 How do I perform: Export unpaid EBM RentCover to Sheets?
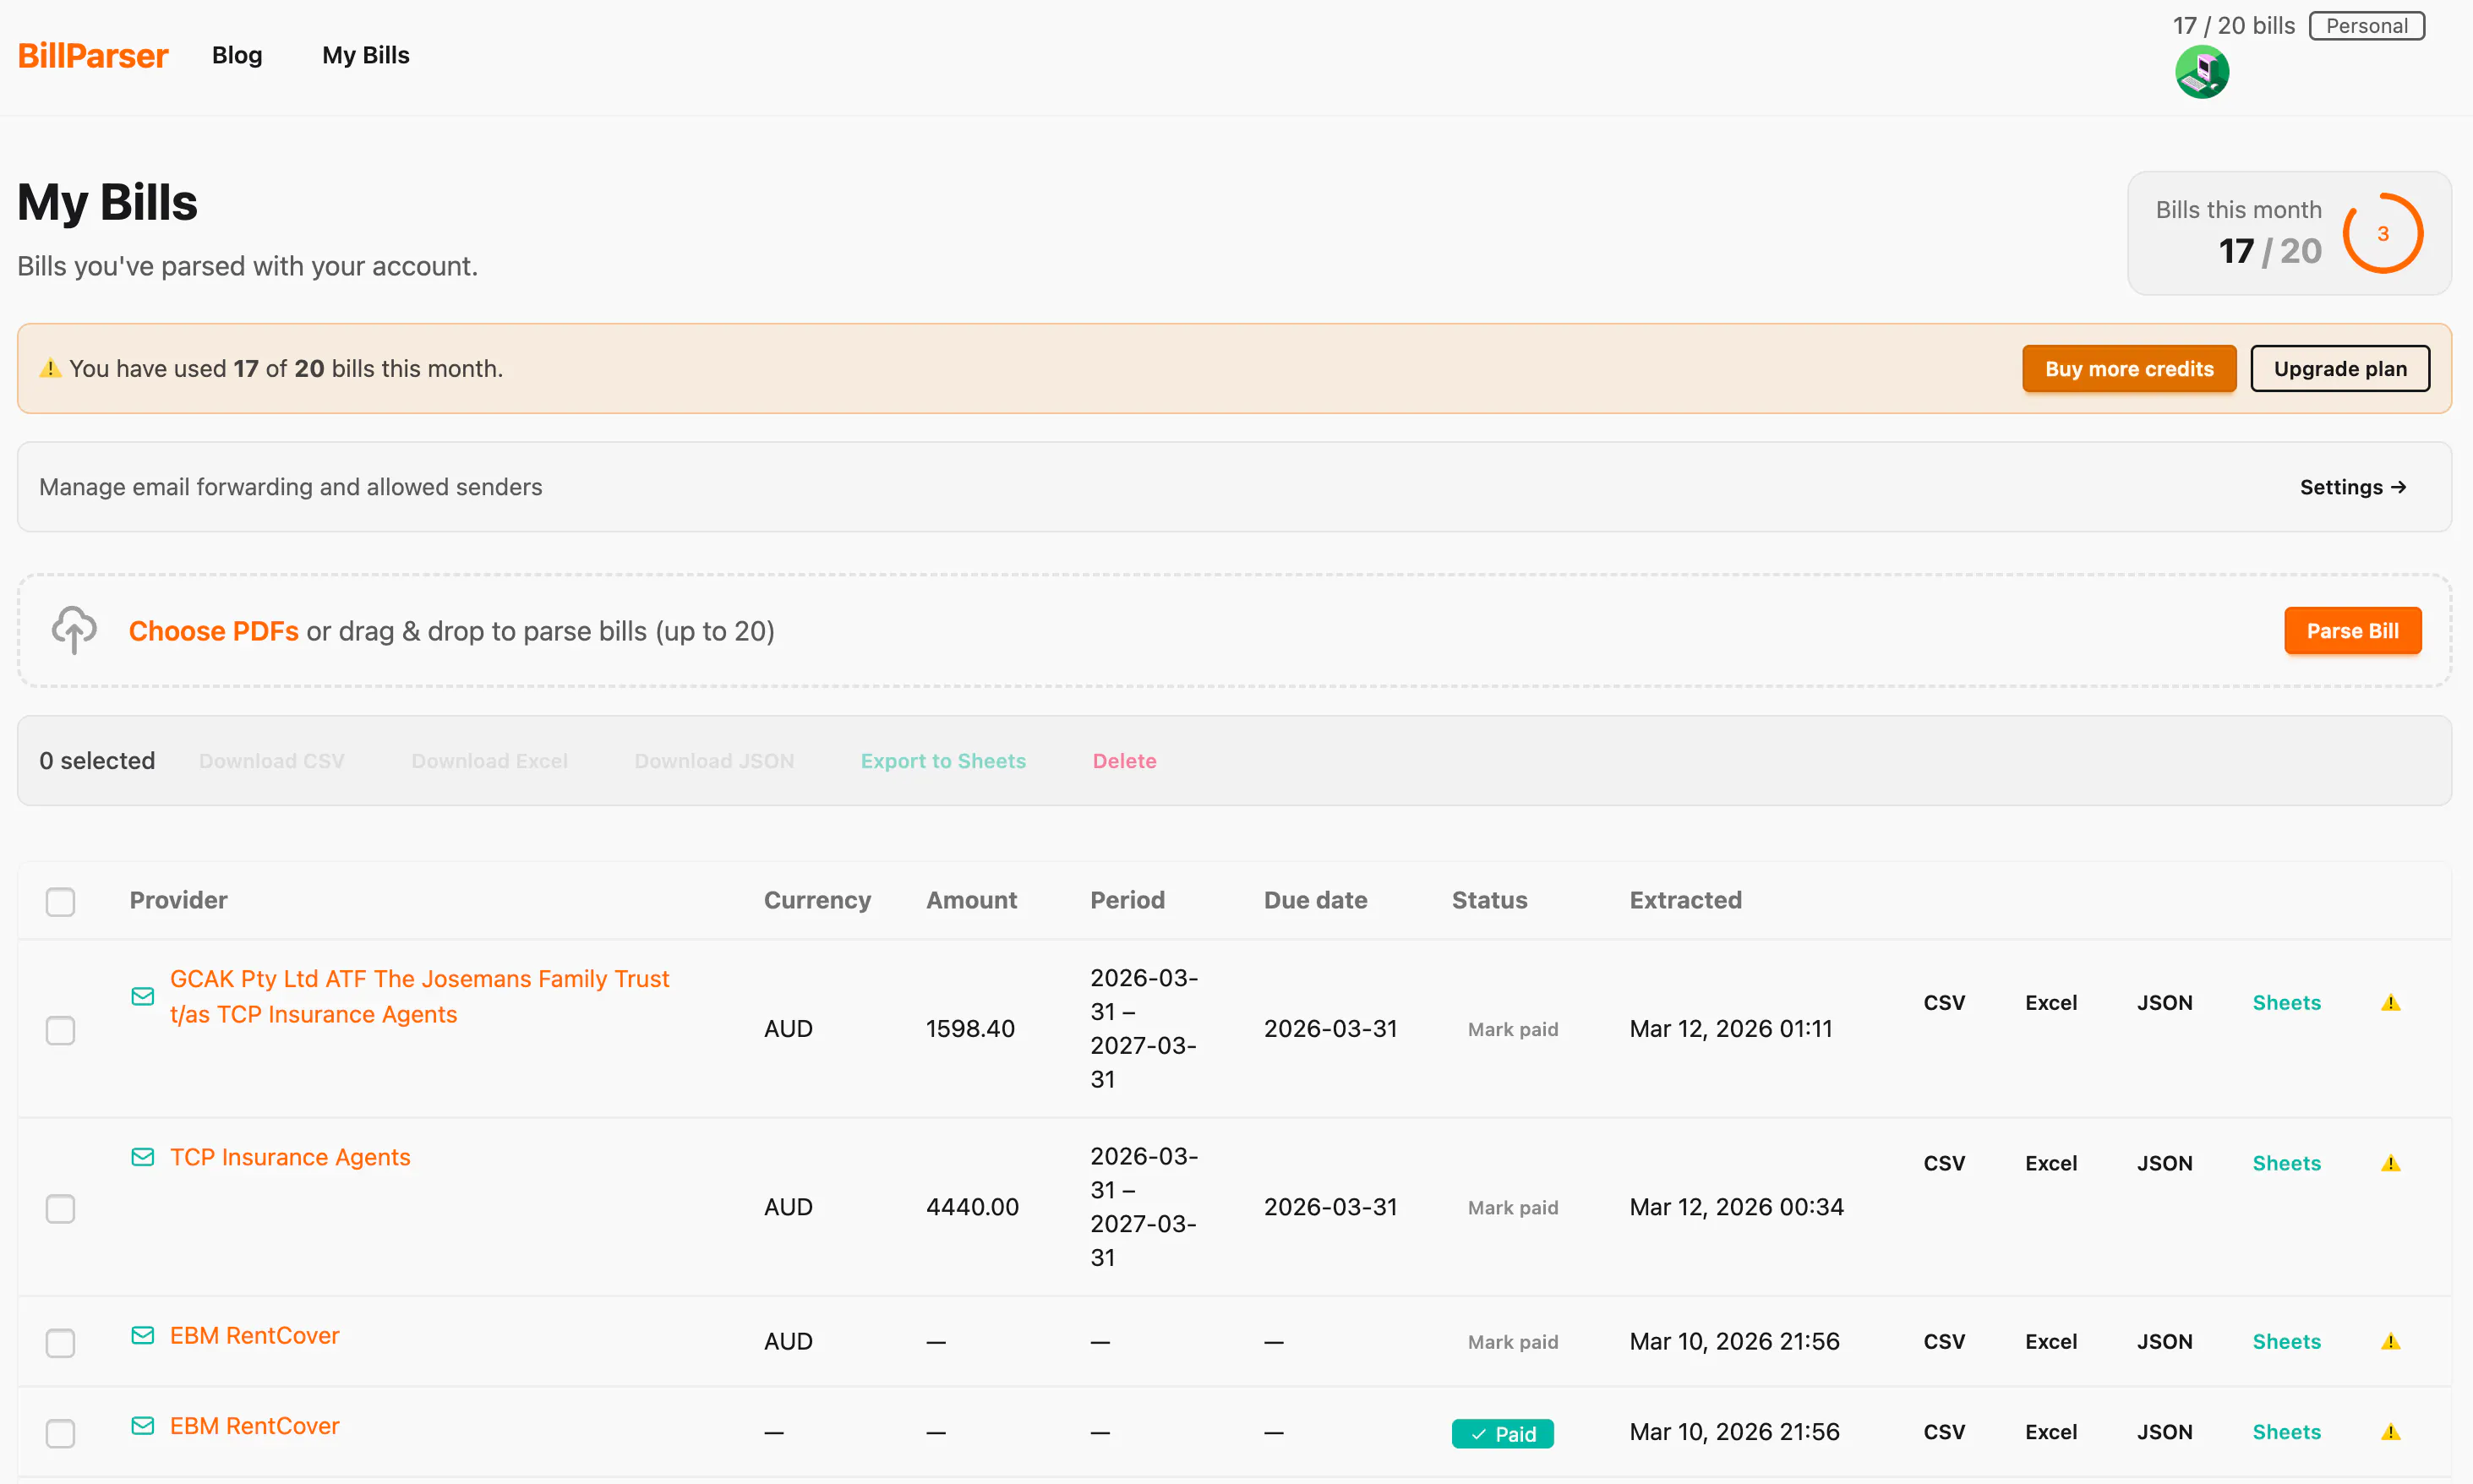click(2286, 1341)
